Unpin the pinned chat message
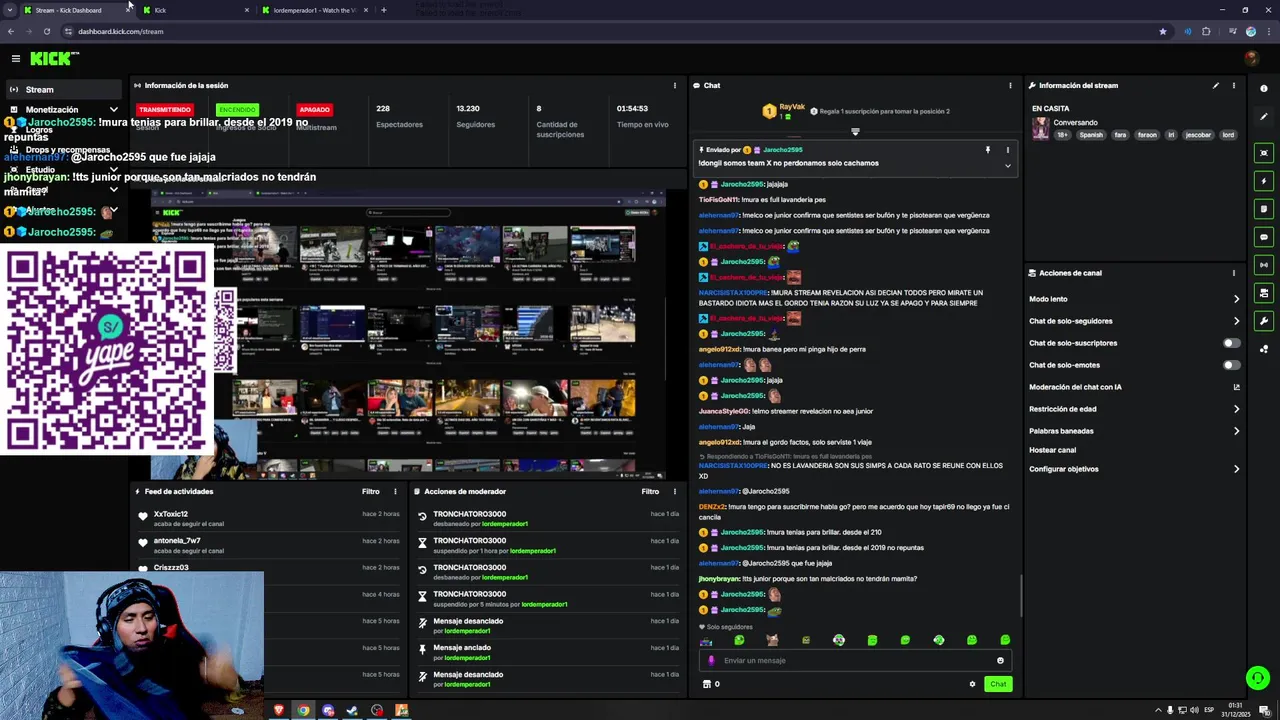The width and height of the screenshot is (1280, 720). point(987,150)
